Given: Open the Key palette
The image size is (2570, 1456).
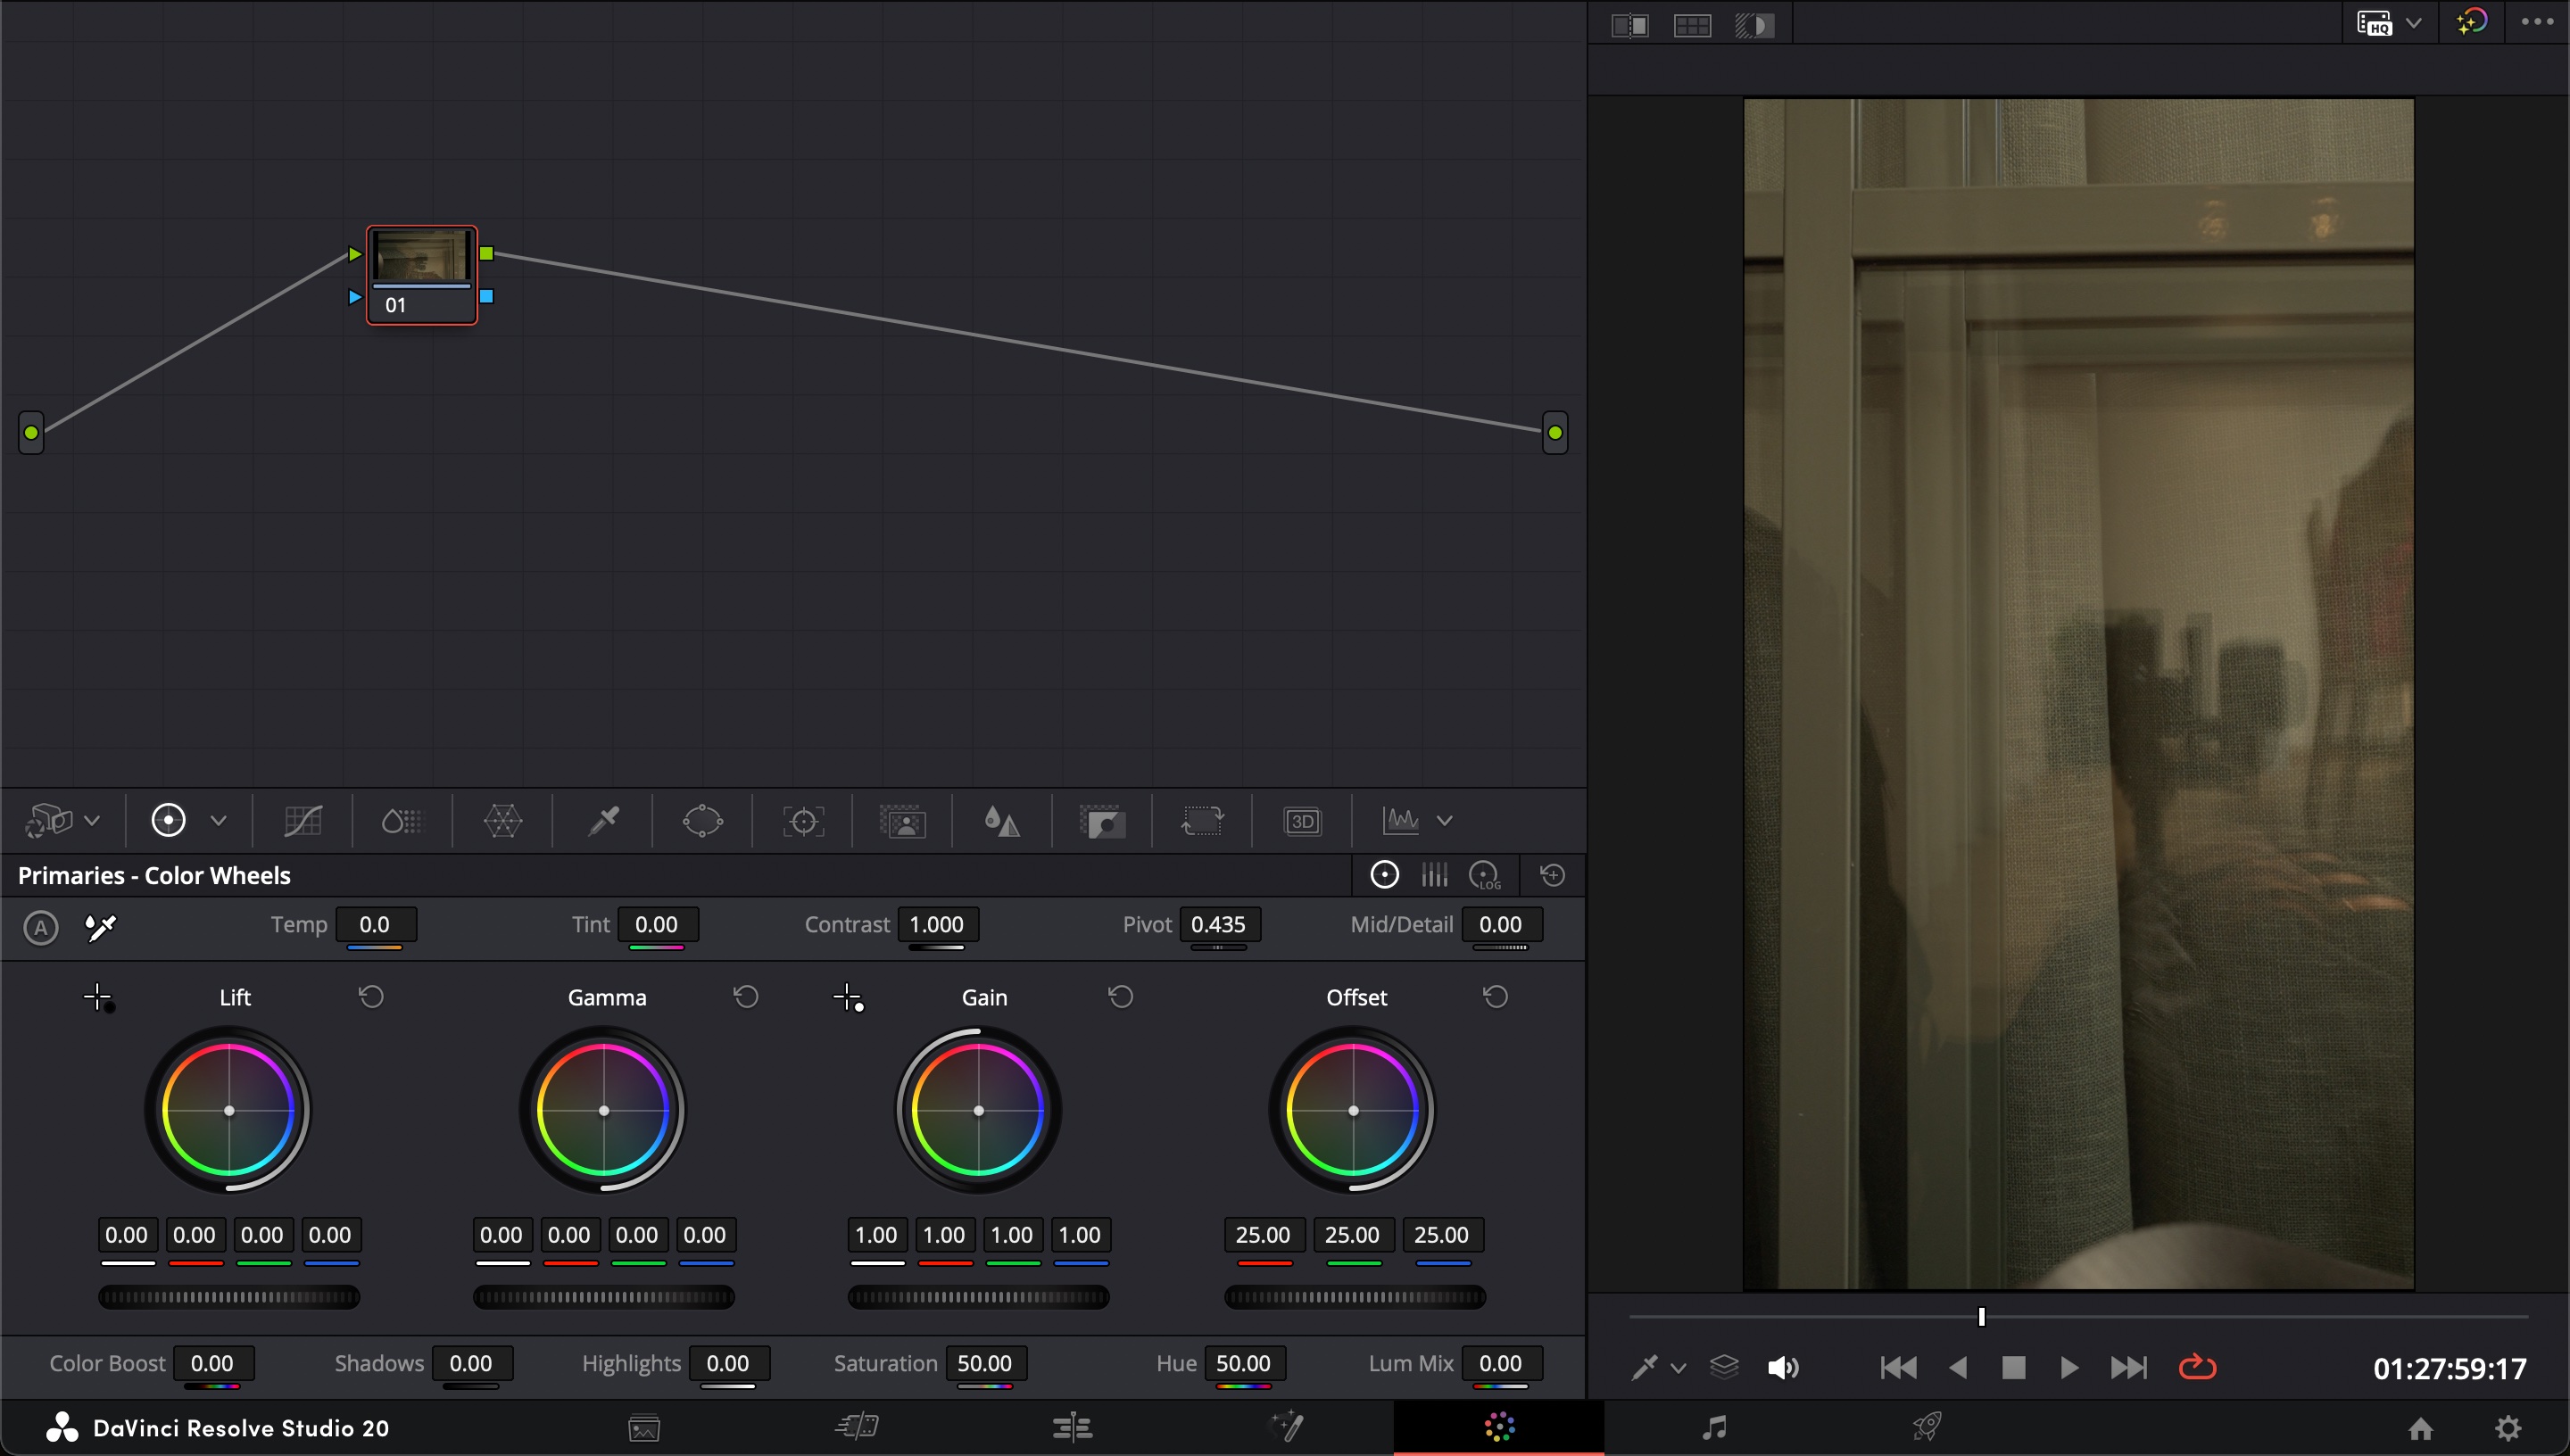Looking at the screenshot, I should click(1102, 821).
